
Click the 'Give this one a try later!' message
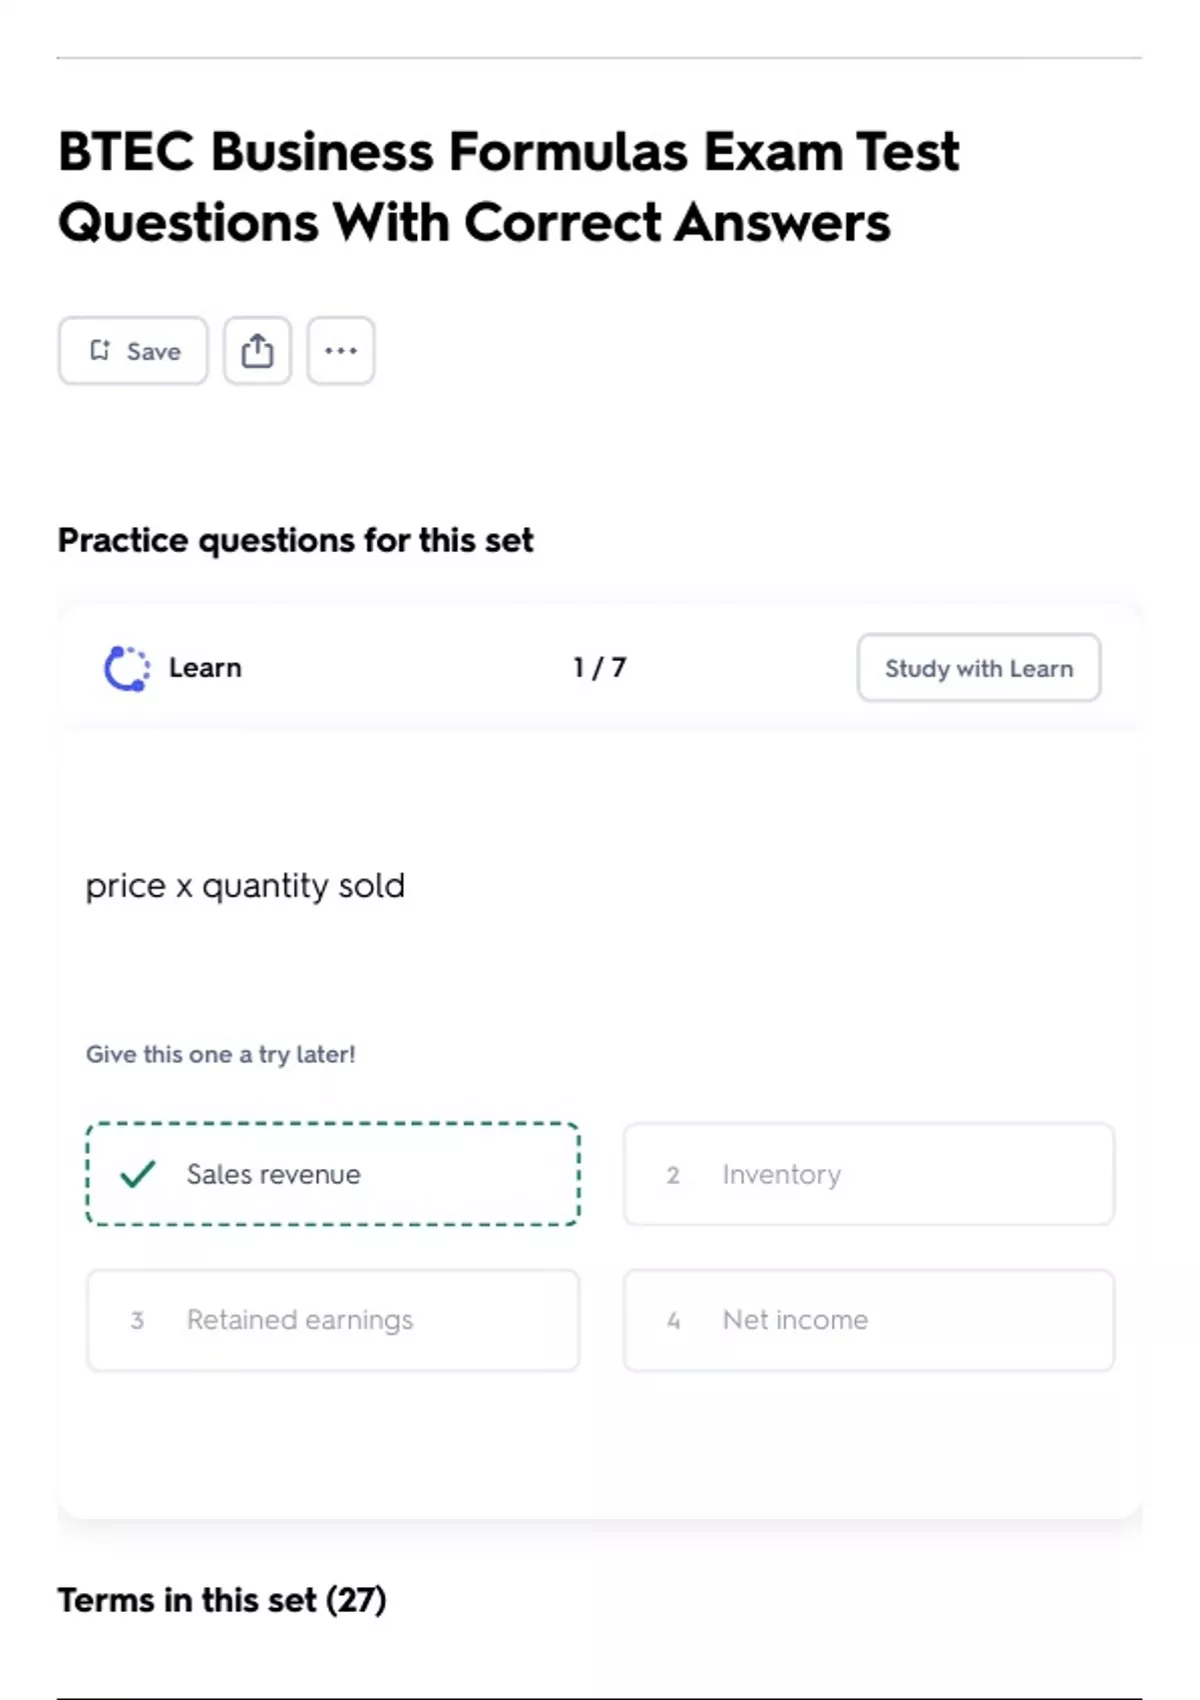point(220,1054)
